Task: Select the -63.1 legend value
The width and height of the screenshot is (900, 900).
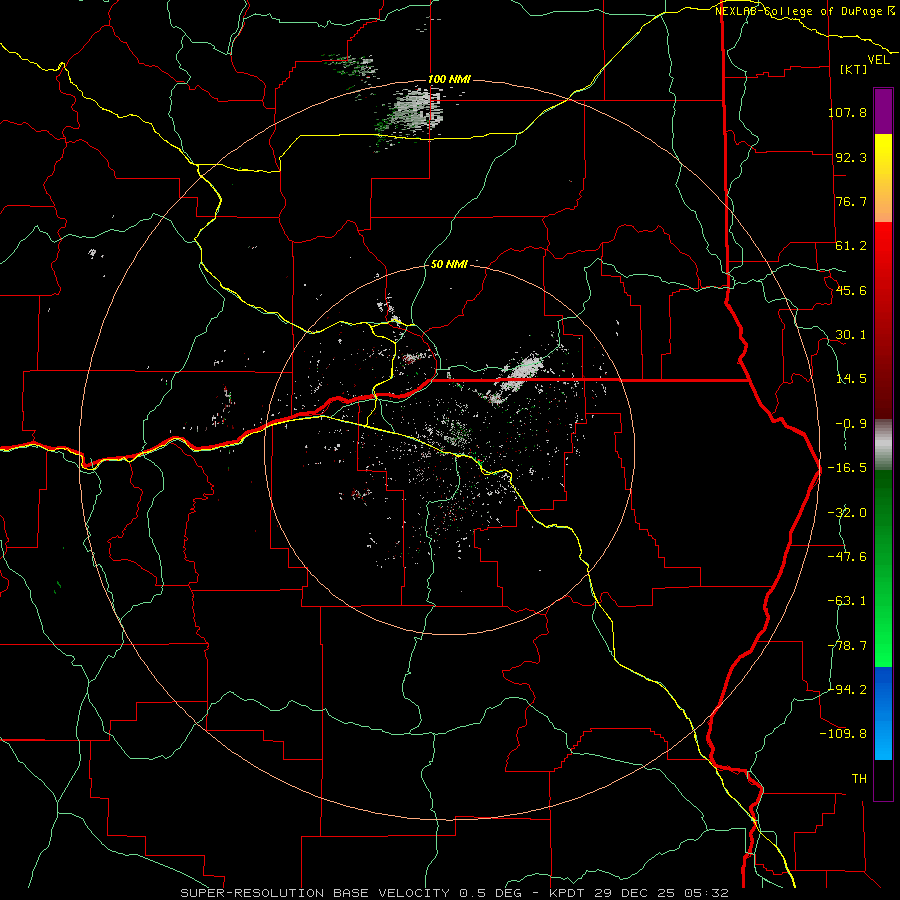Action: [847, 601]
